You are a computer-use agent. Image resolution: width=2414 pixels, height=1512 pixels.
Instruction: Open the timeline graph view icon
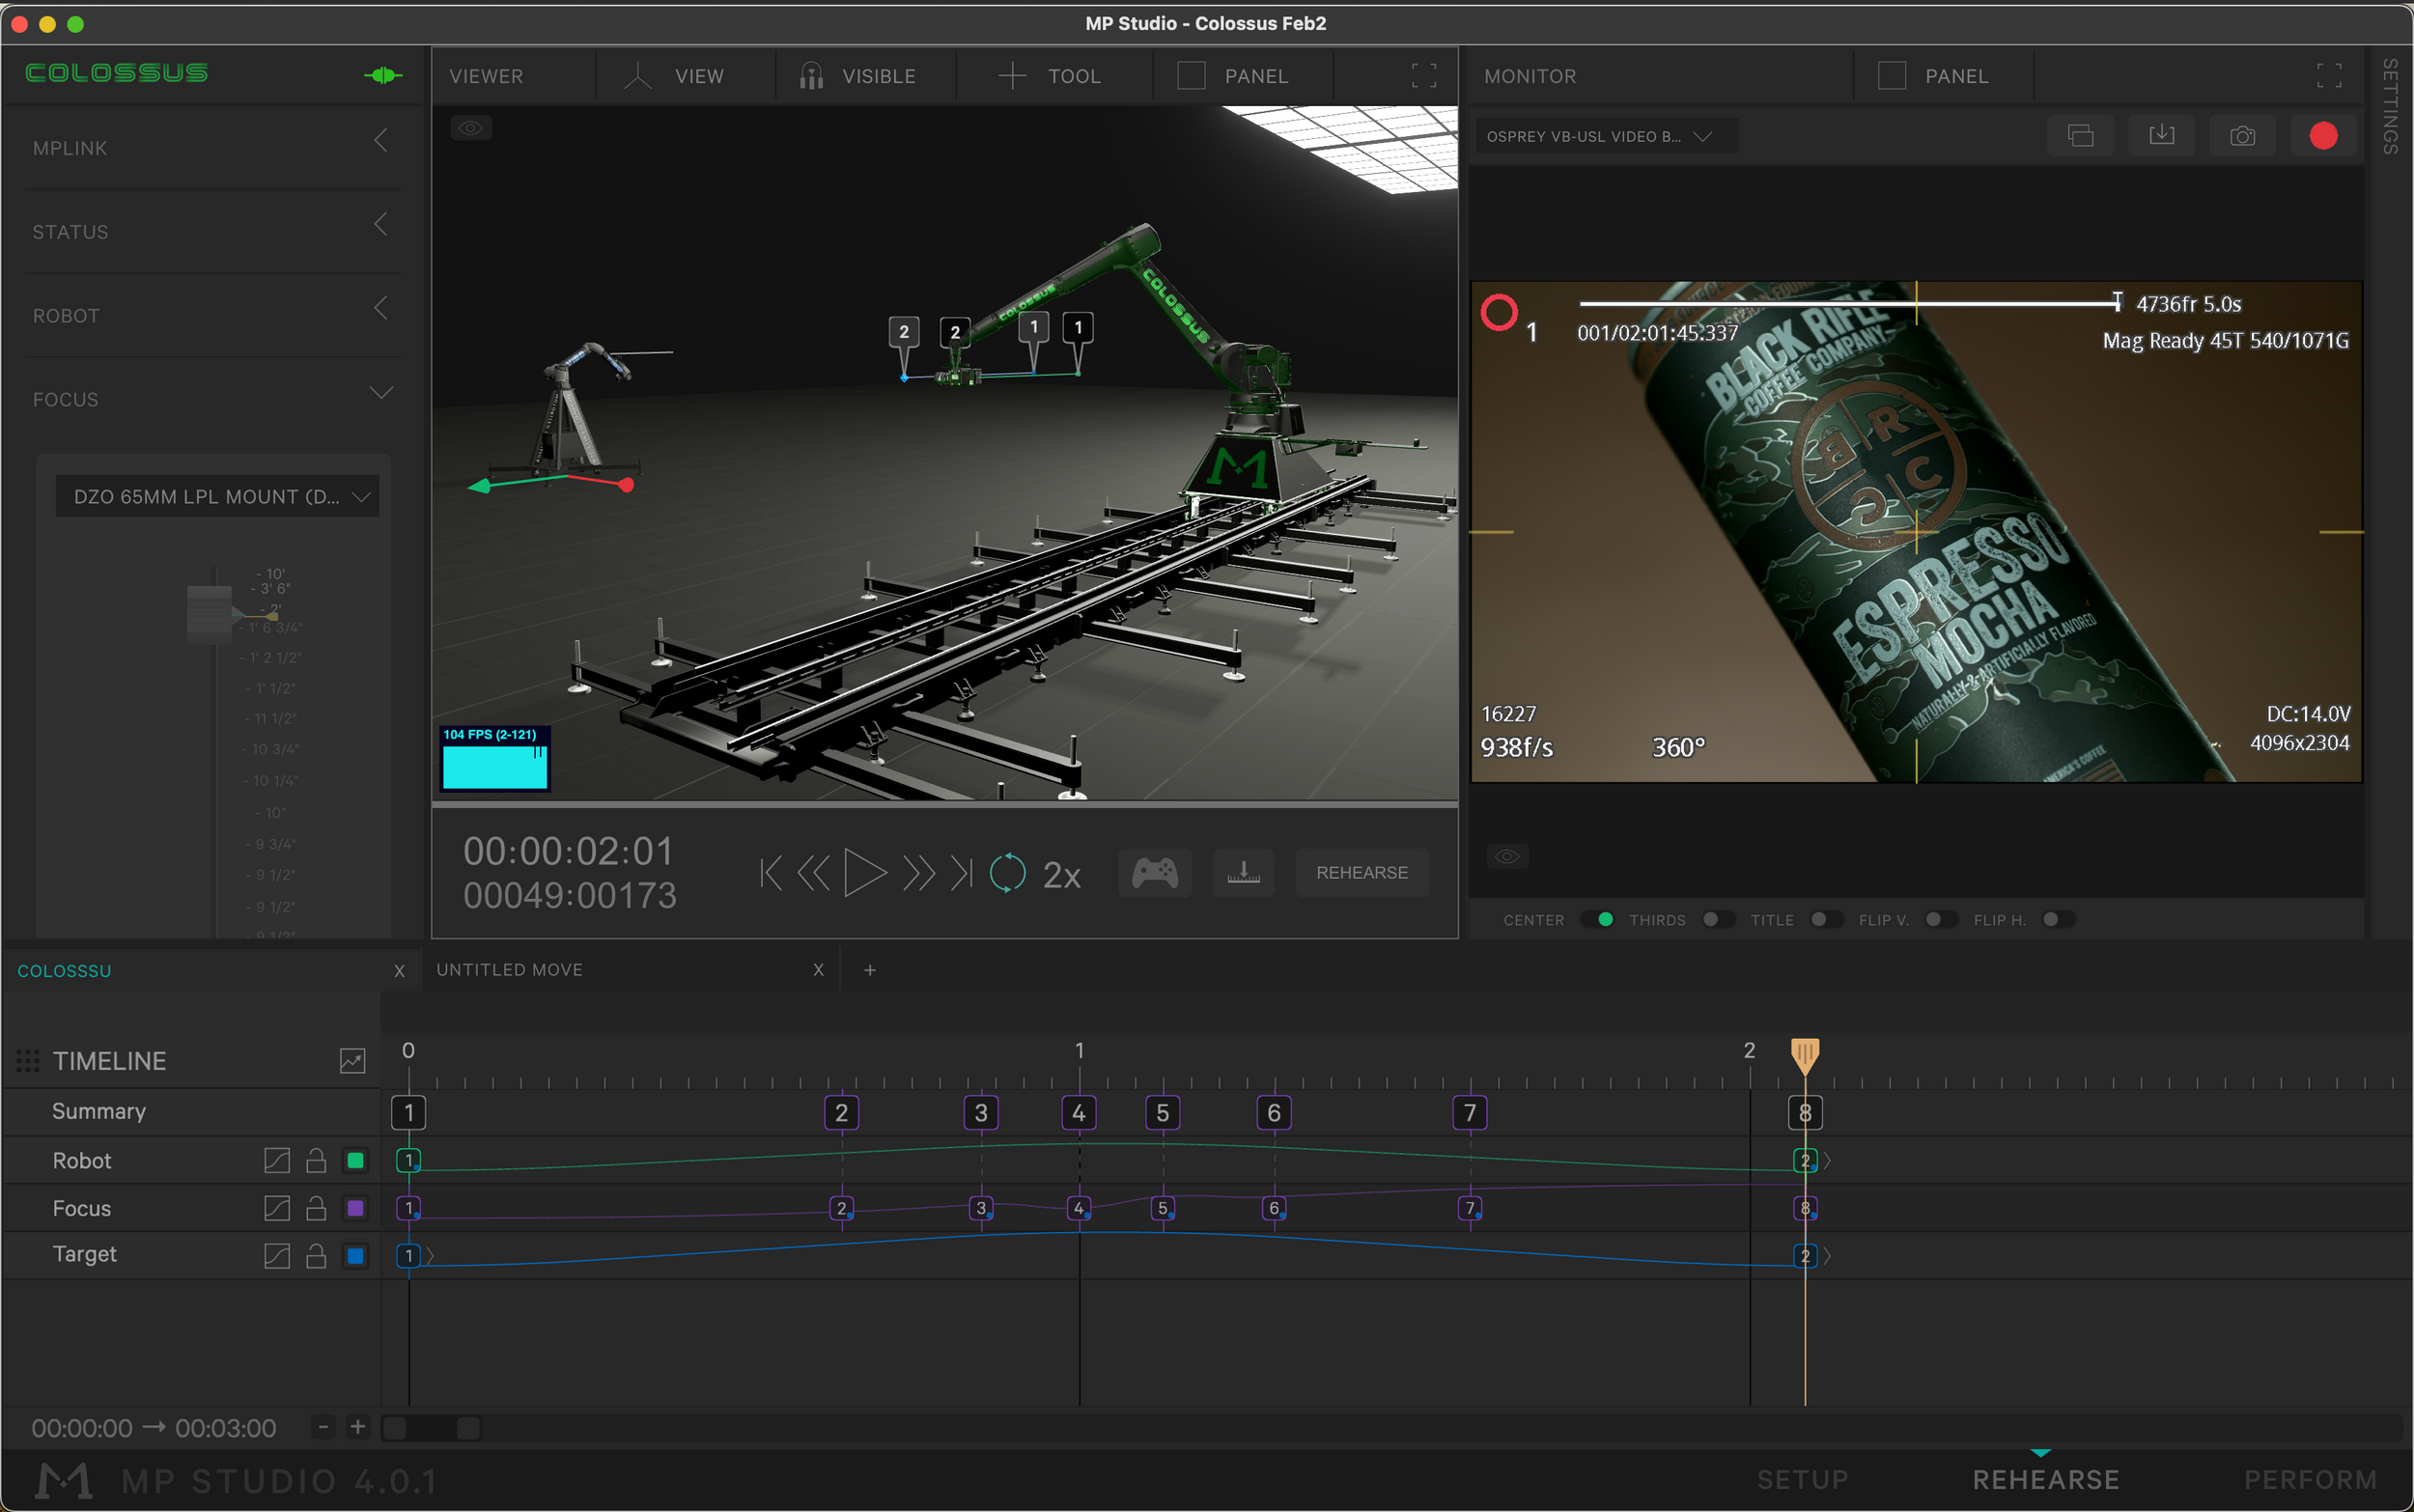click(x=352, y=1061)
